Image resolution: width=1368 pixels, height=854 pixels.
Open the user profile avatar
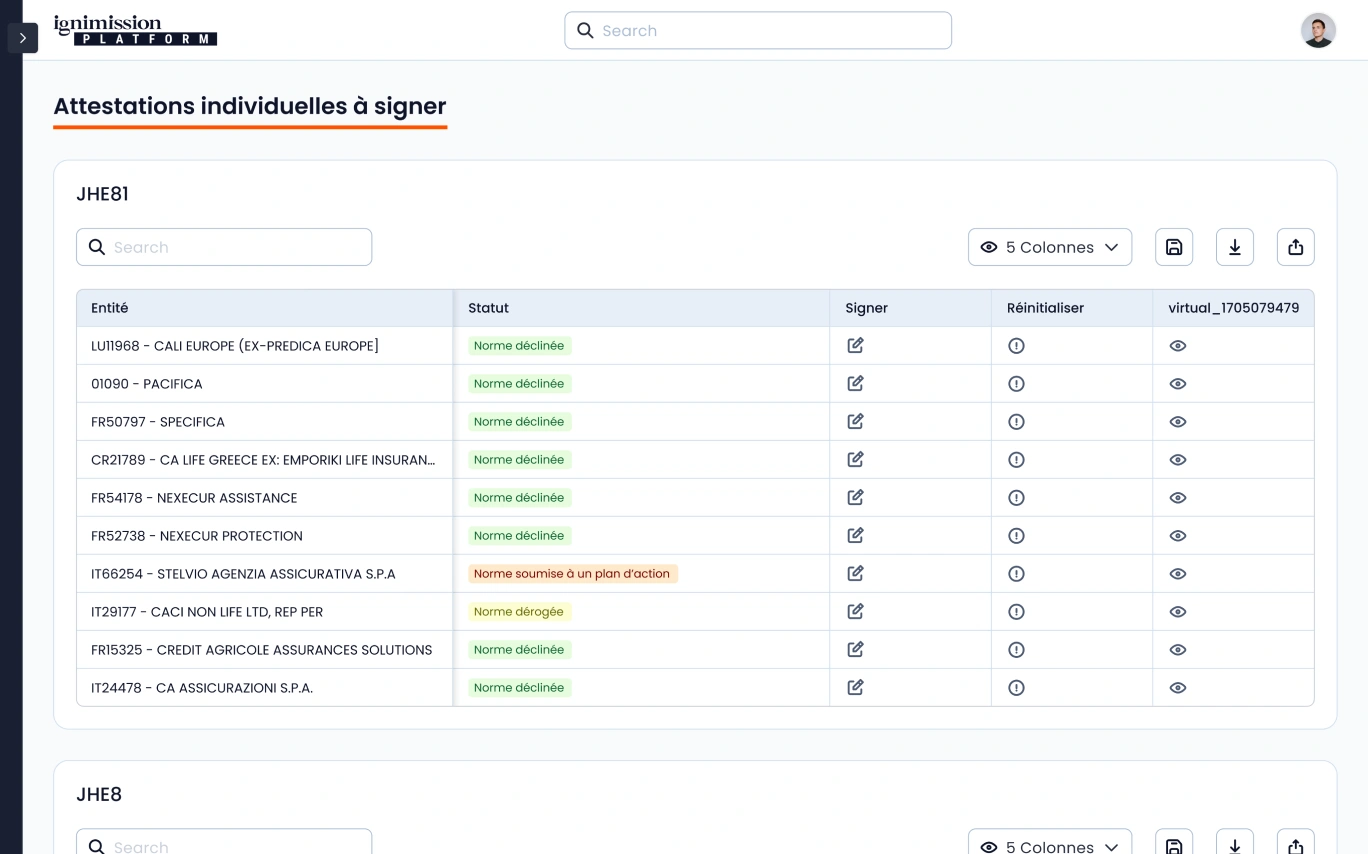[1318, 30]
